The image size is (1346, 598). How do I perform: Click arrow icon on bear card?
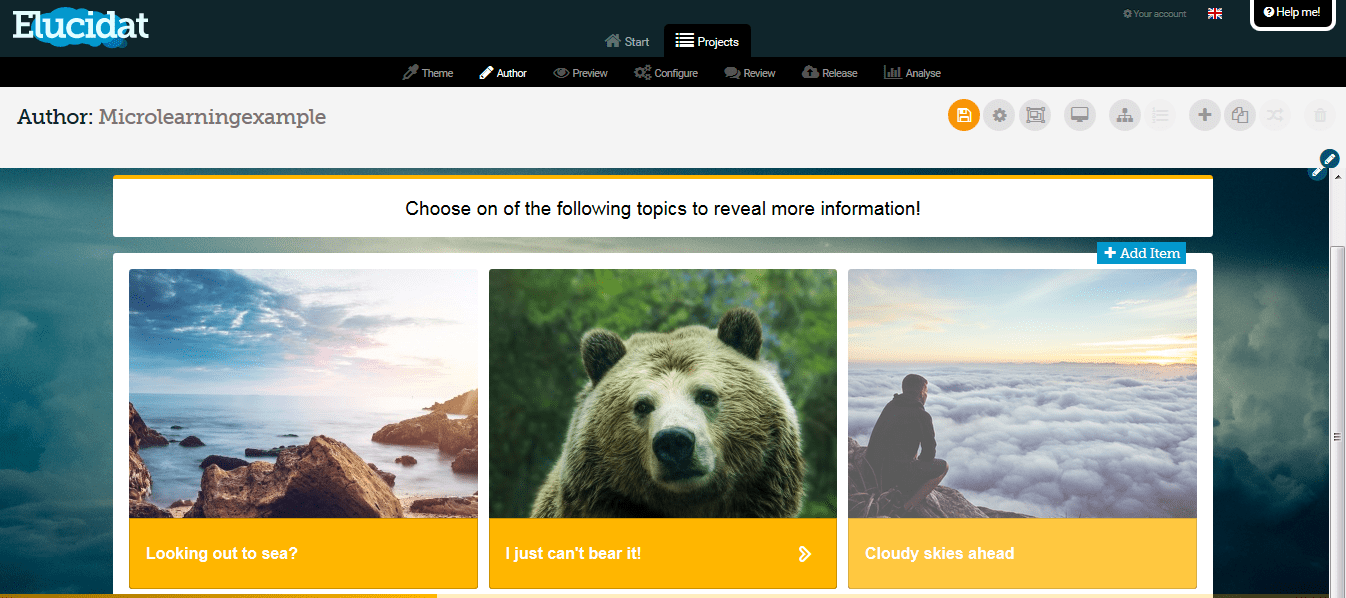tap(805, 553)
